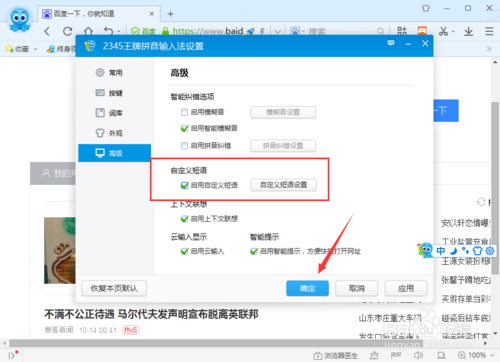The height and width of the screenshot is (362, 500).
Task: Open the 100% zoom level dropdown
Action: point(477,355)
